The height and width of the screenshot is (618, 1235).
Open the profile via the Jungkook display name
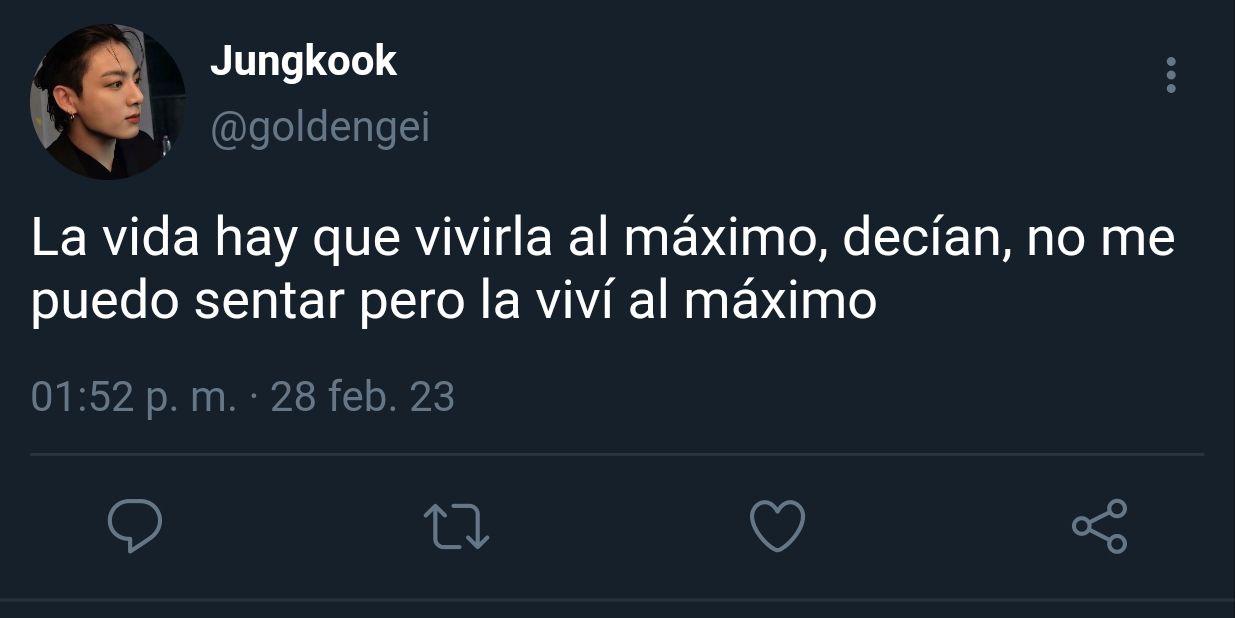(x=303, y=62)
